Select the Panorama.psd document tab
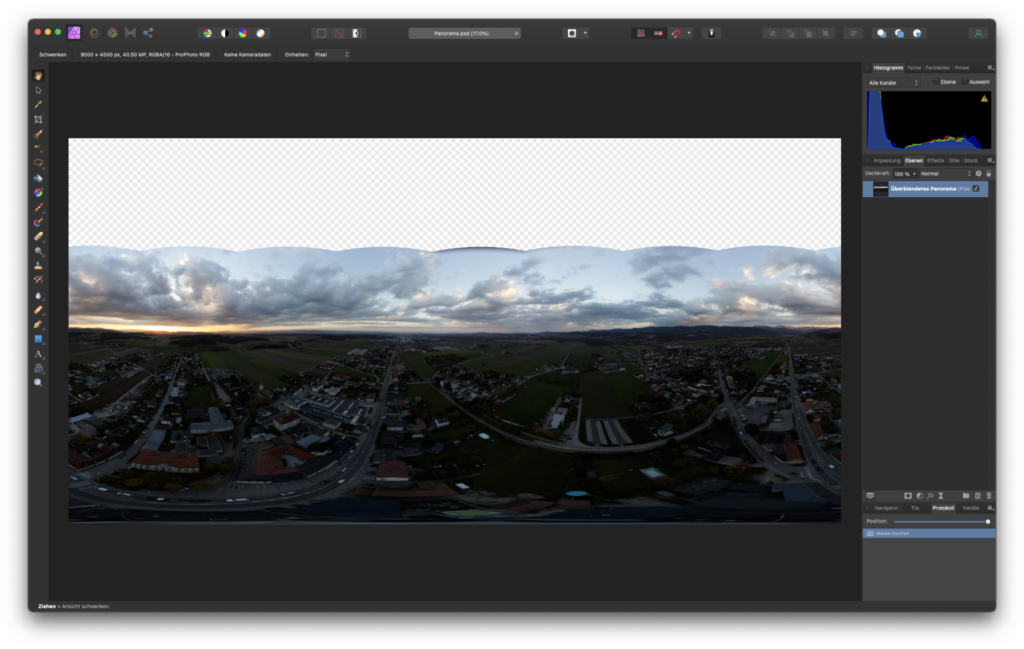This screenshot has width=1024, height=649. point(462,33)
